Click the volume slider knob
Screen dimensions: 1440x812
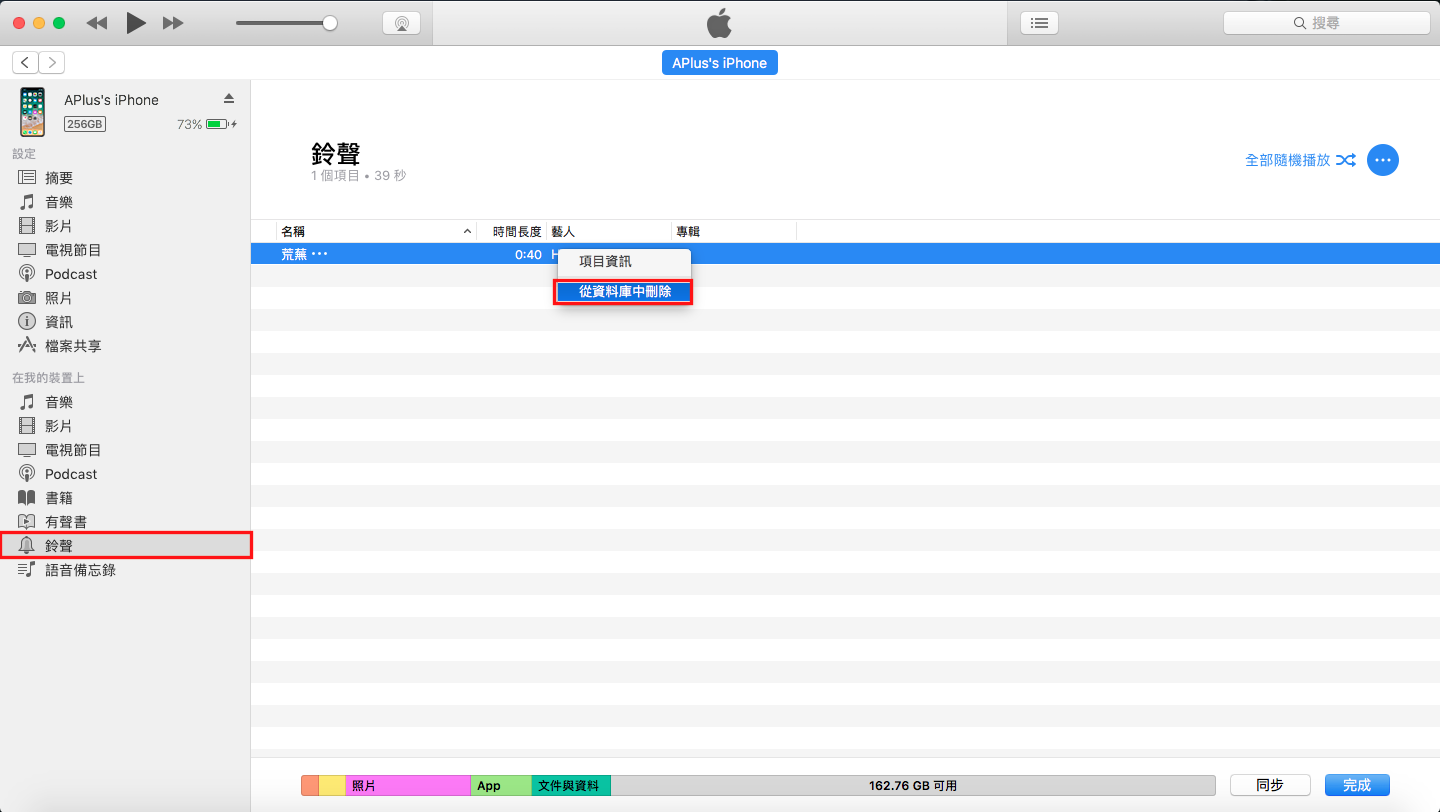(x=330, y=23)
